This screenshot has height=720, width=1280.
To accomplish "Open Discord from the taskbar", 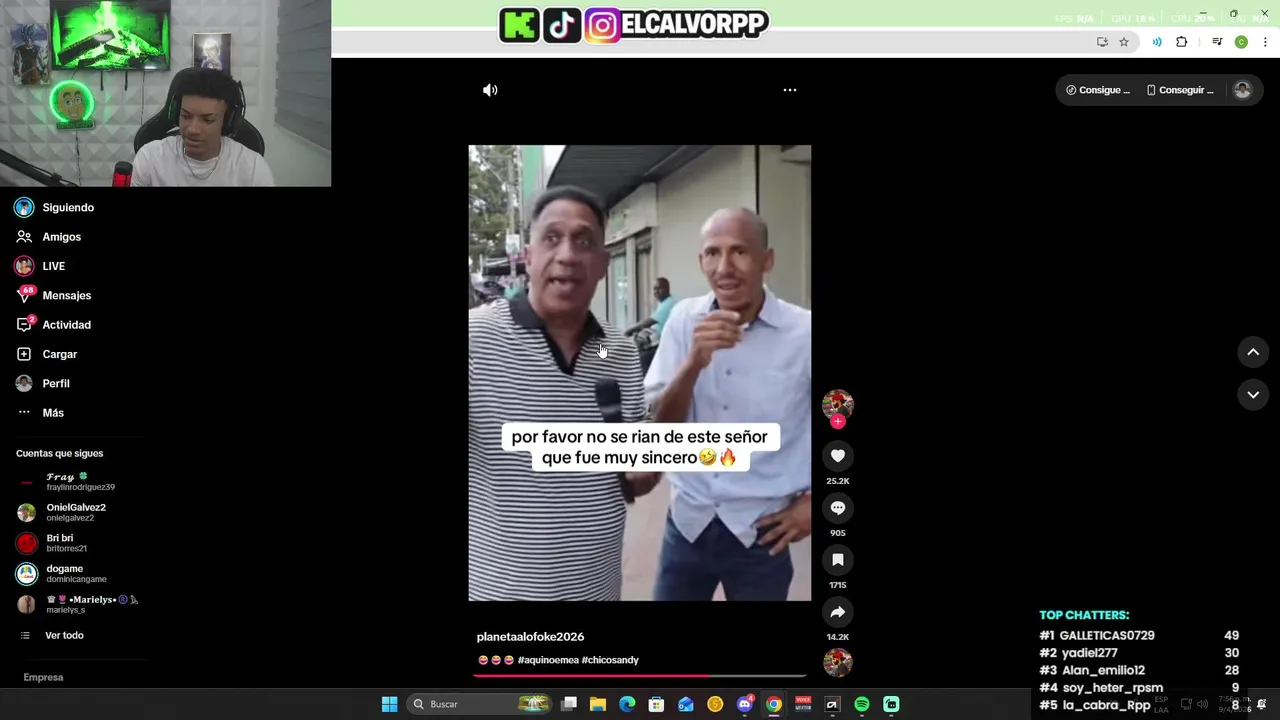I will tap(744, 704).
